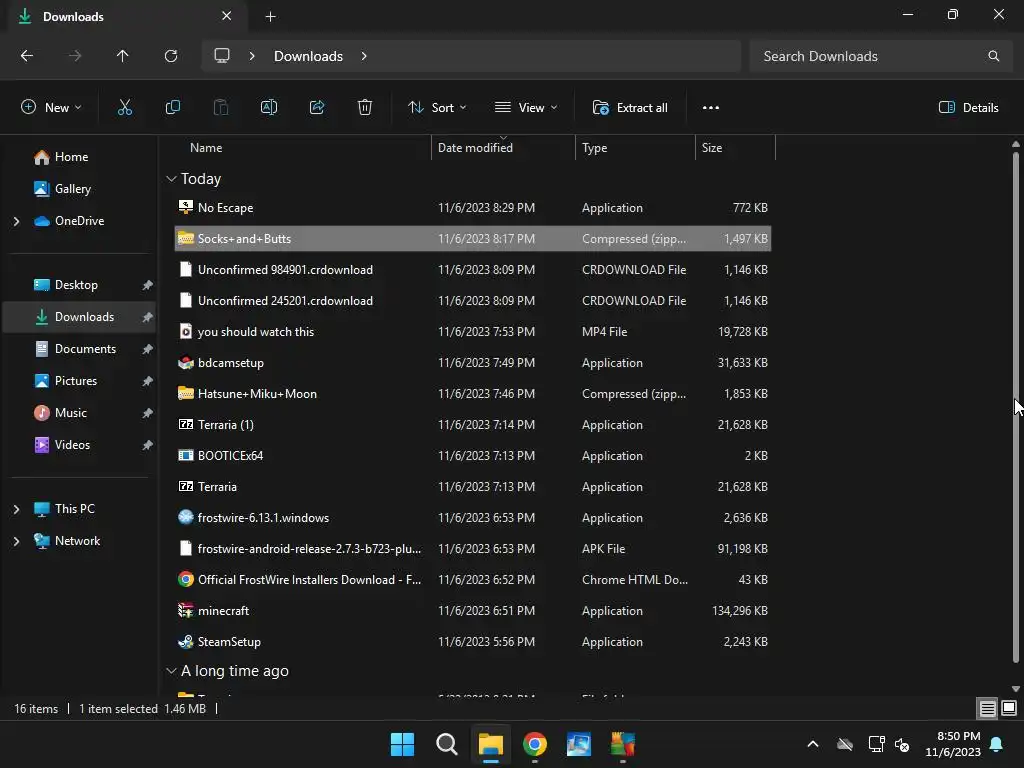The height and width of the screenshot is (768, 1024).
Task: Click Downloads breadcrumb in address bar
Action: pos(308,56)
